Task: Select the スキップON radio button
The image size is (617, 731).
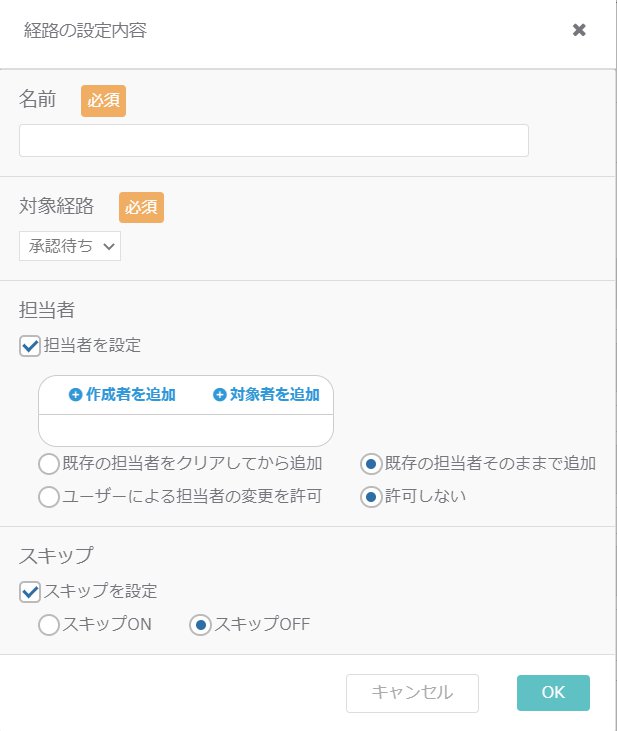Action: (x=49, y=625)
